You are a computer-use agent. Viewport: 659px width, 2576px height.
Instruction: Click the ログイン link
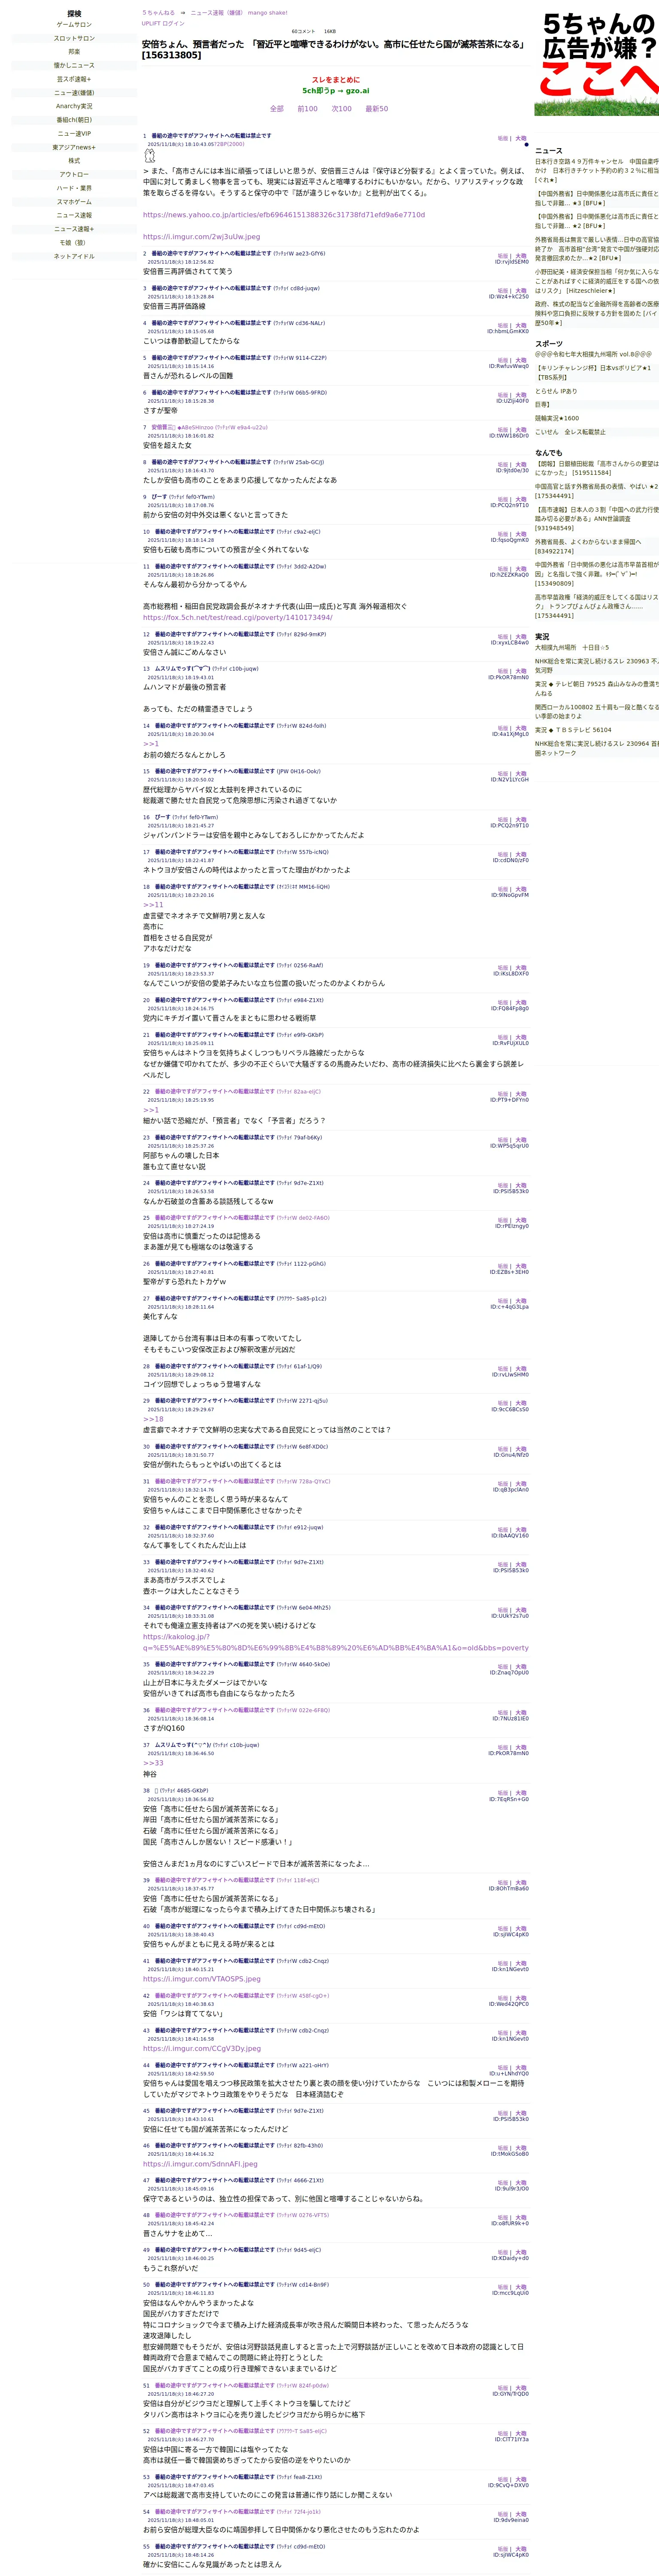click(173, 23)
